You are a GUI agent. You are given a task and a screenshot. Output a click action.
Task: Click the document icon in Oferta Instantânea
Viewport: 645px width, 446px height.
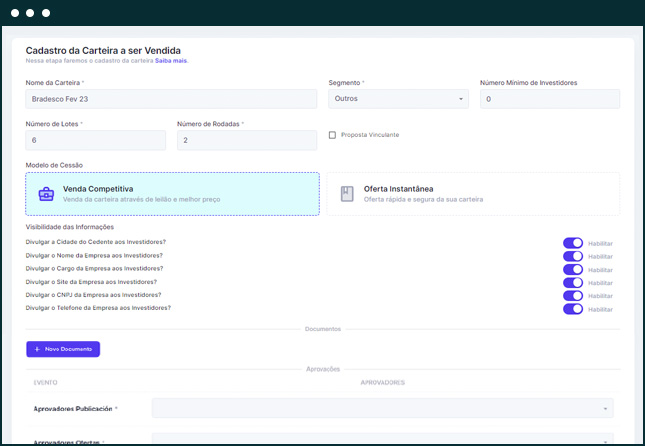(347, 194)
